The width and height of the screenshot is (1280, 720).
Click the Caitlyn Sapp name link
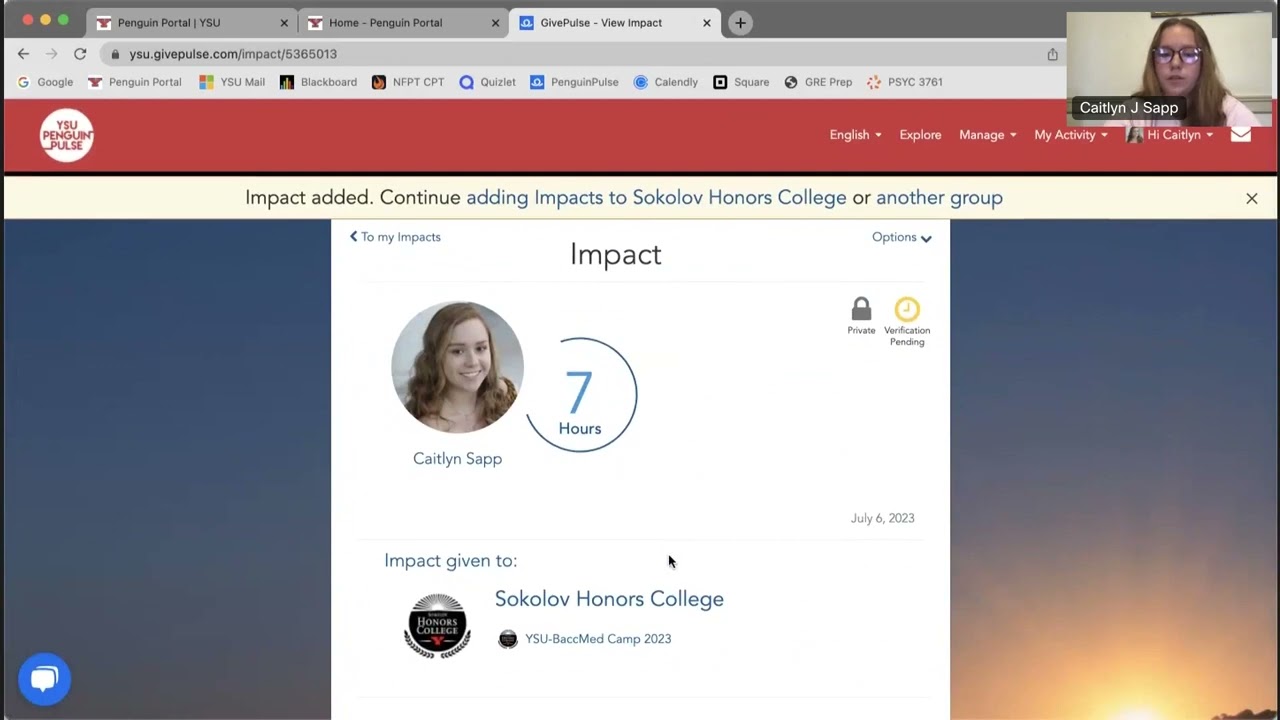[x=457, y=459]
